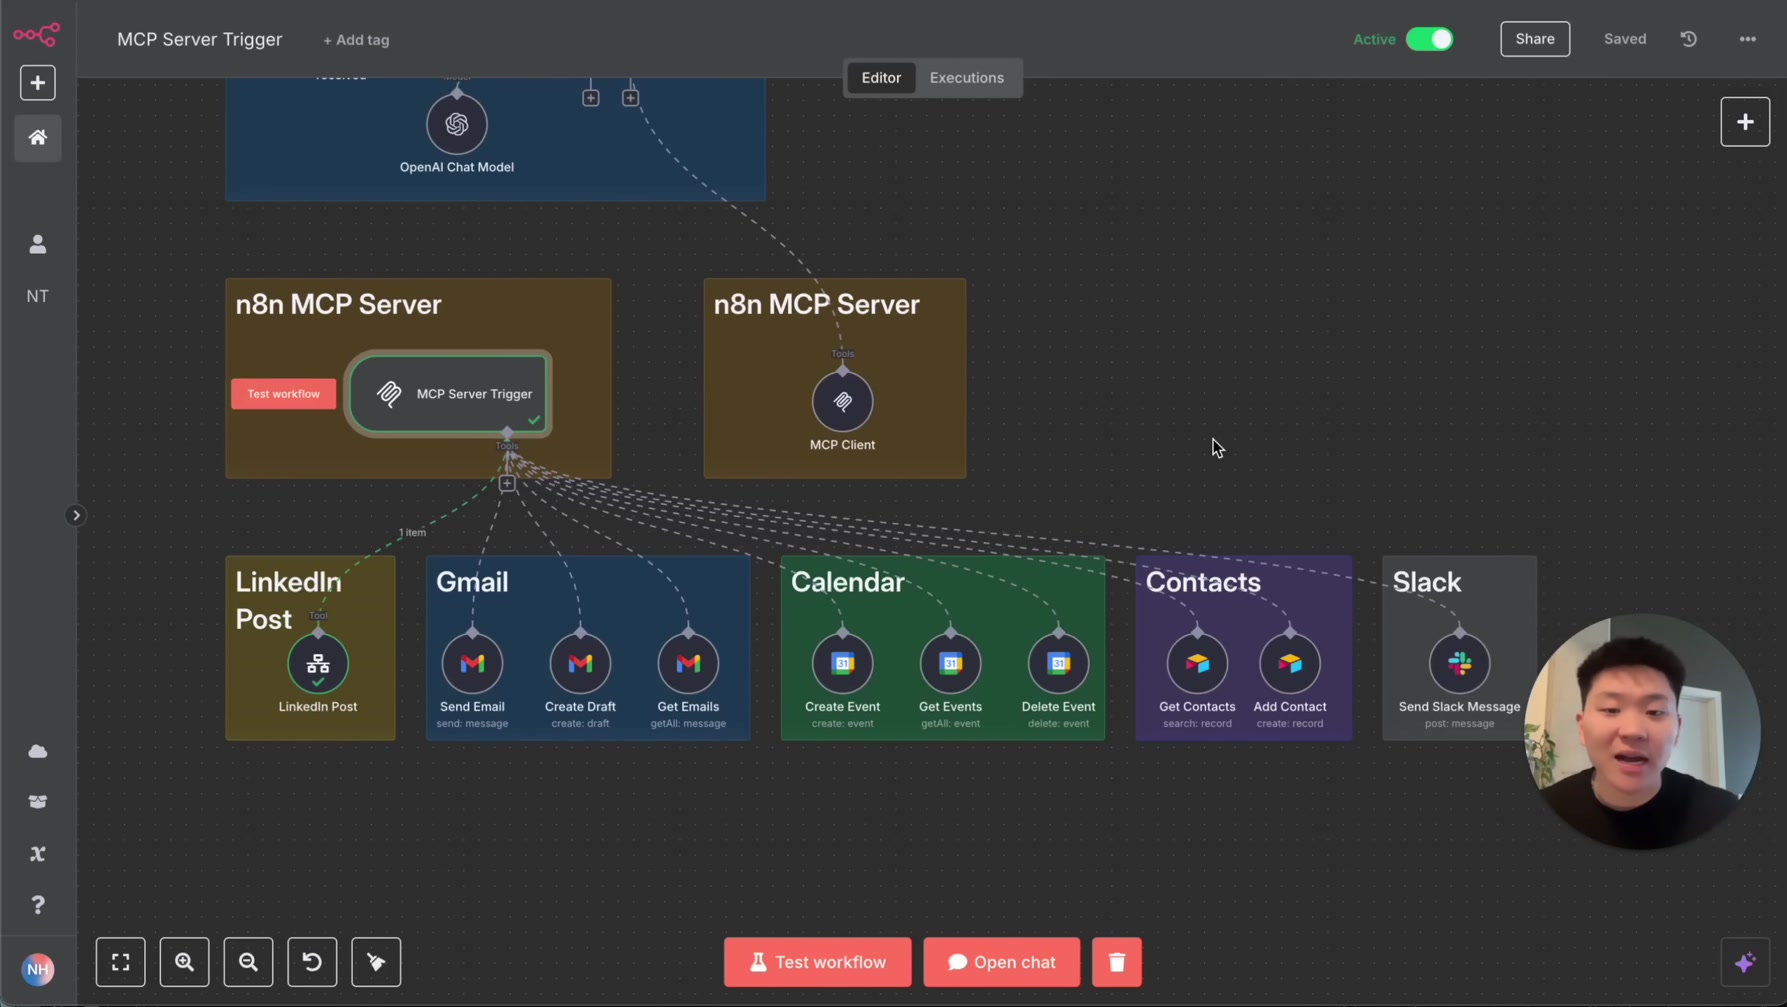Reset the canvas zoom

(312, 962)
